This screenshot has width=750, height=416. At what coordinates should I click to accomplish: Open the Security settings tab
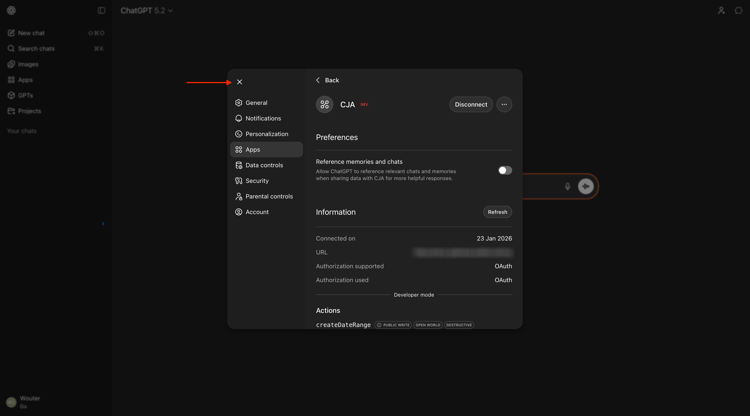point(266,181)
